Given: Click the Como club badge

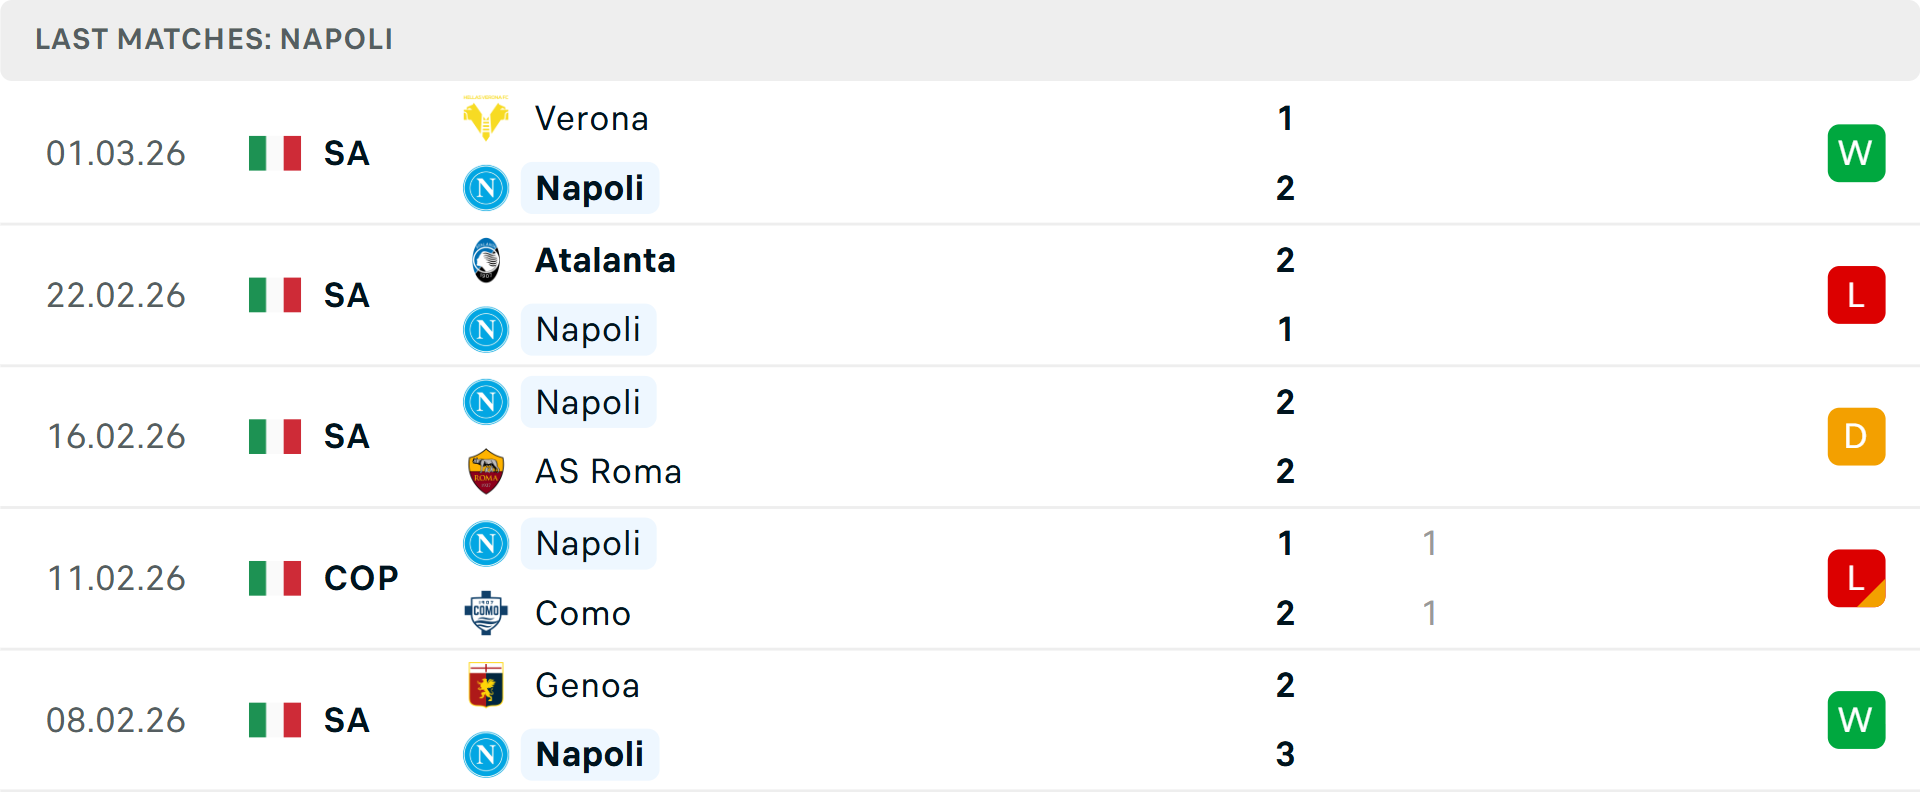Looking at the screenshot, I should [x=486, y=613].
